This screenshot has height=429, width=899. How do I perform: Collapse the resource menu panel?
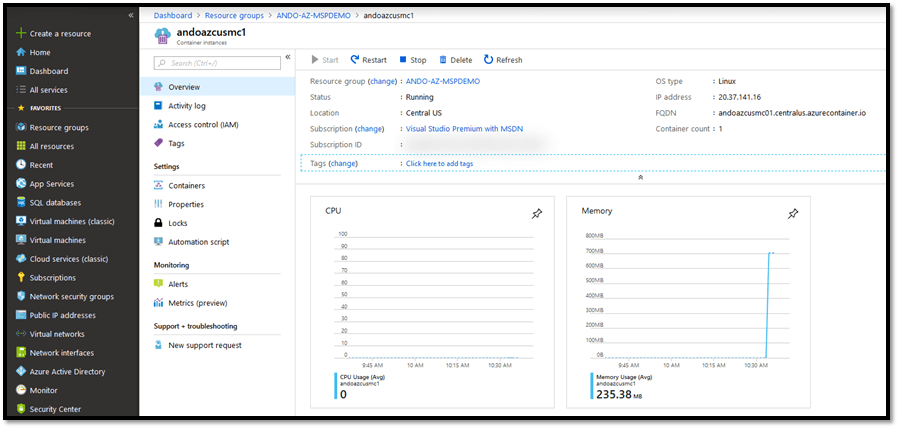tap(288, 57)
